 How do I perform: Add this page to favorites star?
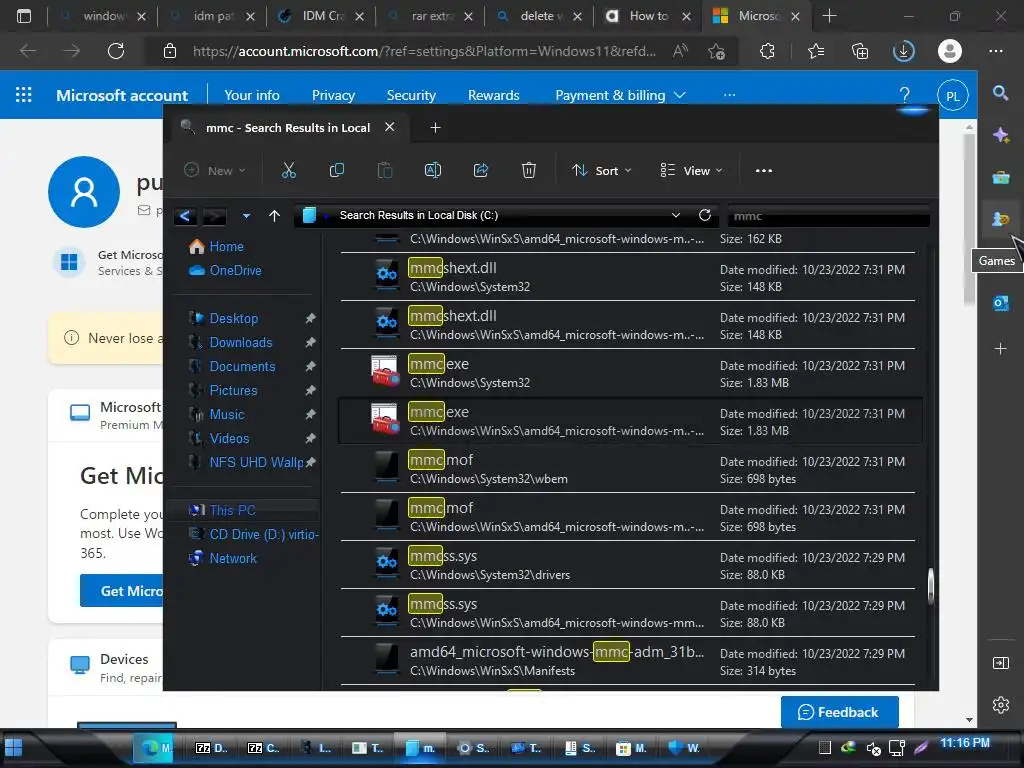coord(716,51)
